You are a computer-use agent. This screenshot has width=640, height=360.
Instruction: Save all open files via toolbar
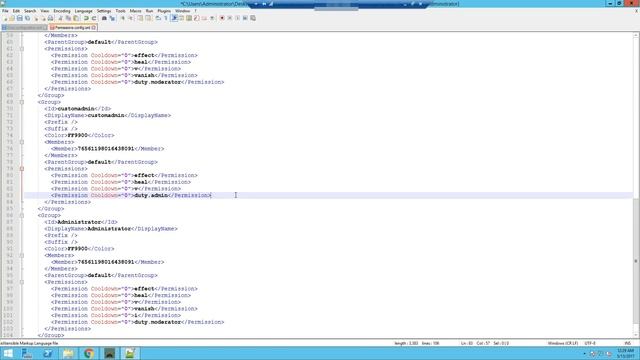27,18
